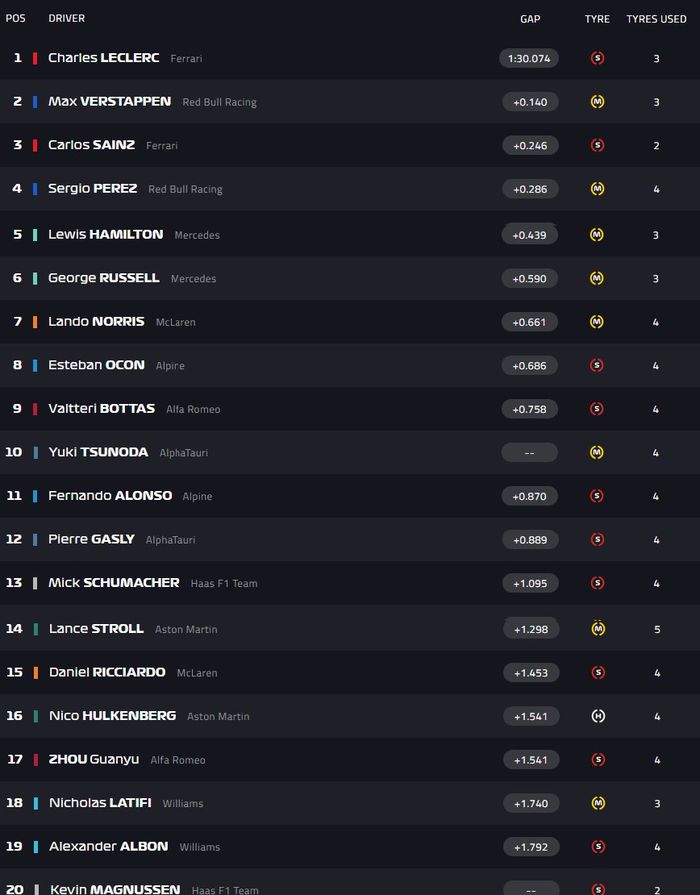Select Sainz's soft tyre icon
The height and width of the screenshot is (895, 700).
coord(598,145)
